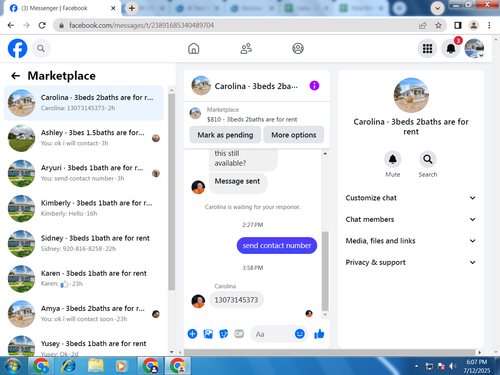Open Ashley 3bes 1.5baths conversation
The width and height of the screenshot is (500, 375).
click(84, 138)
